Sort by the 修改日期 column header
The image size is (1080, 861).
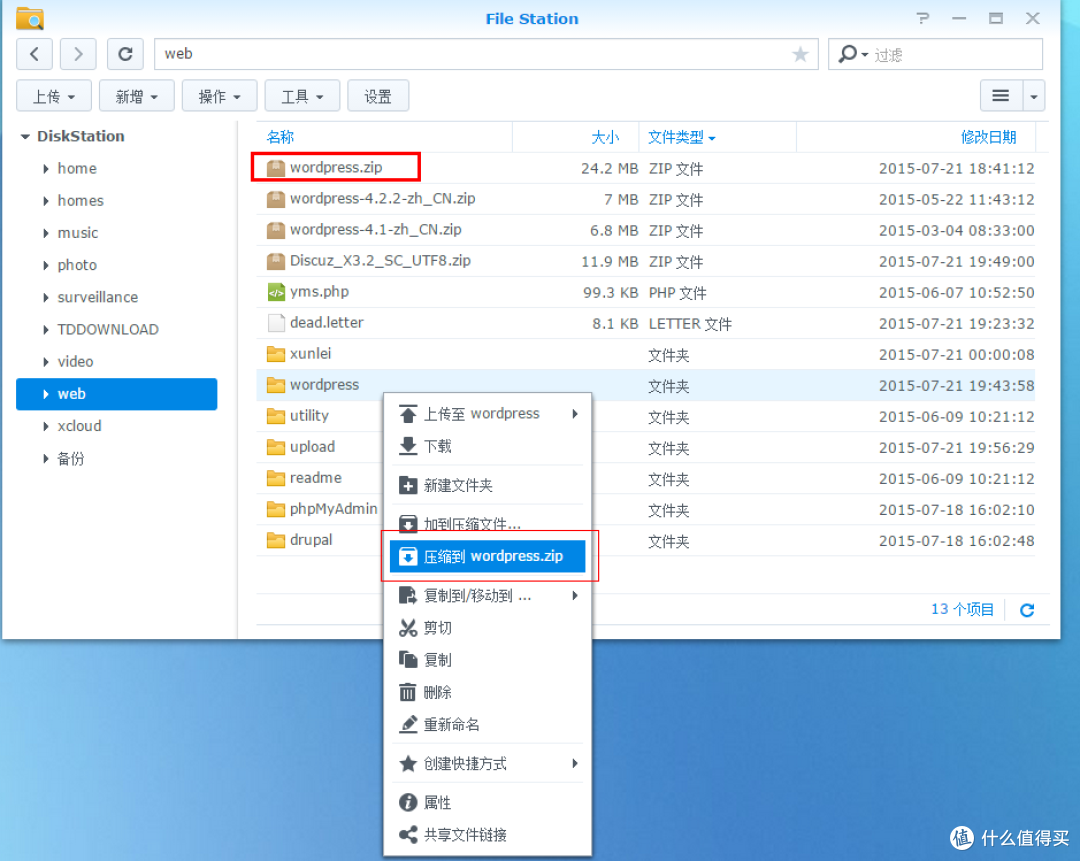pos(917,136)
